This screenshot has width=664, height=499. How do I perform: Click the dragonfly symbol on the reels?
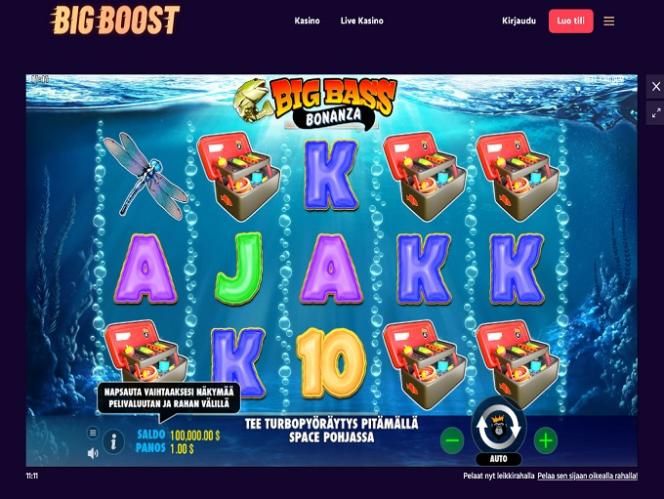click(144, 176)
